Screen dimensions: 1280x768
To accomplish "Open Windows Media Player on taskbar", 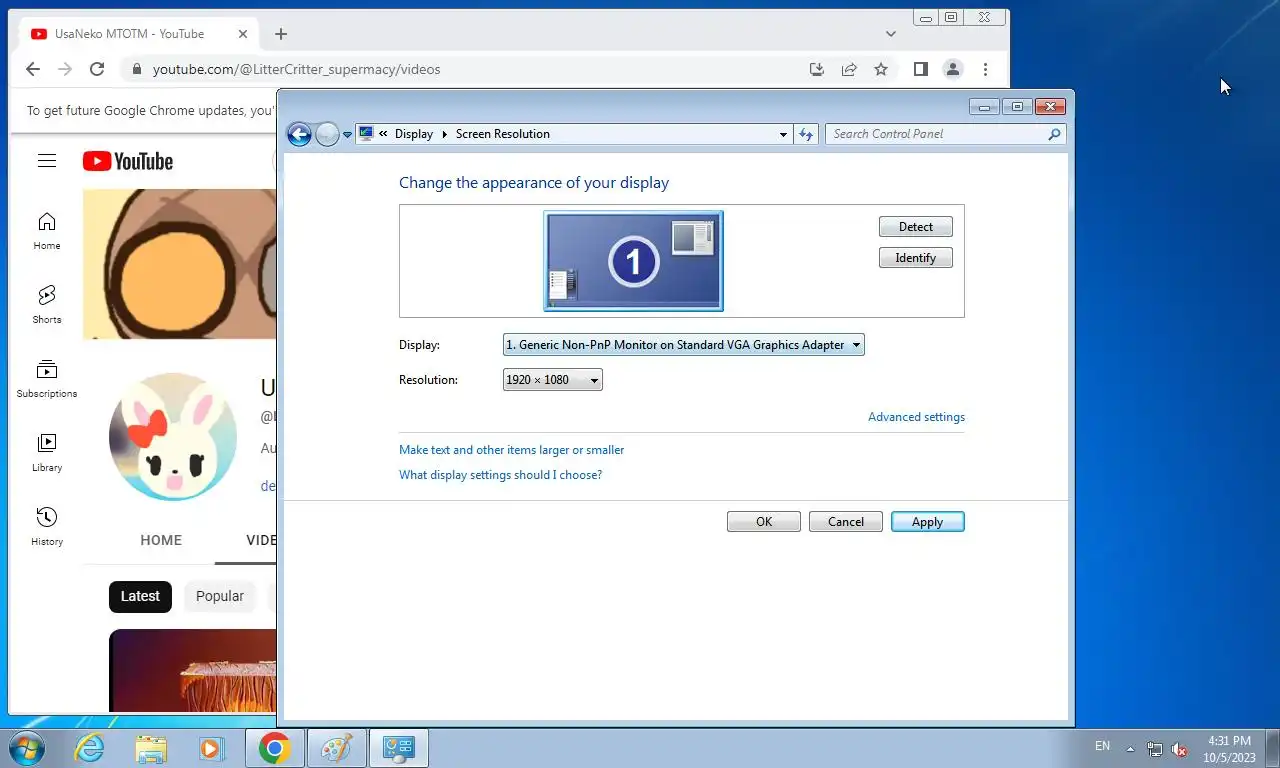I will pyautogui.click(x=211, y=748).
